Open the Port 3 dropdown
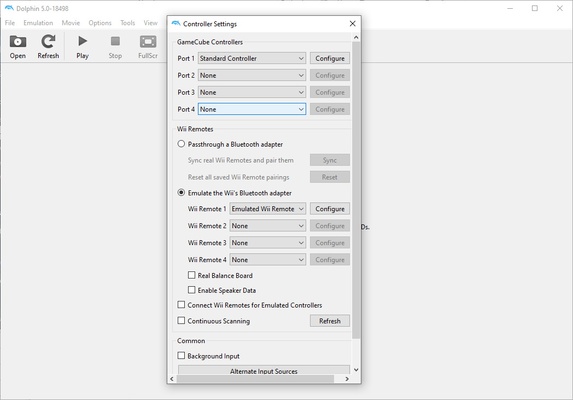The width and height of the screenshot is (573, 400). point(252,92)
